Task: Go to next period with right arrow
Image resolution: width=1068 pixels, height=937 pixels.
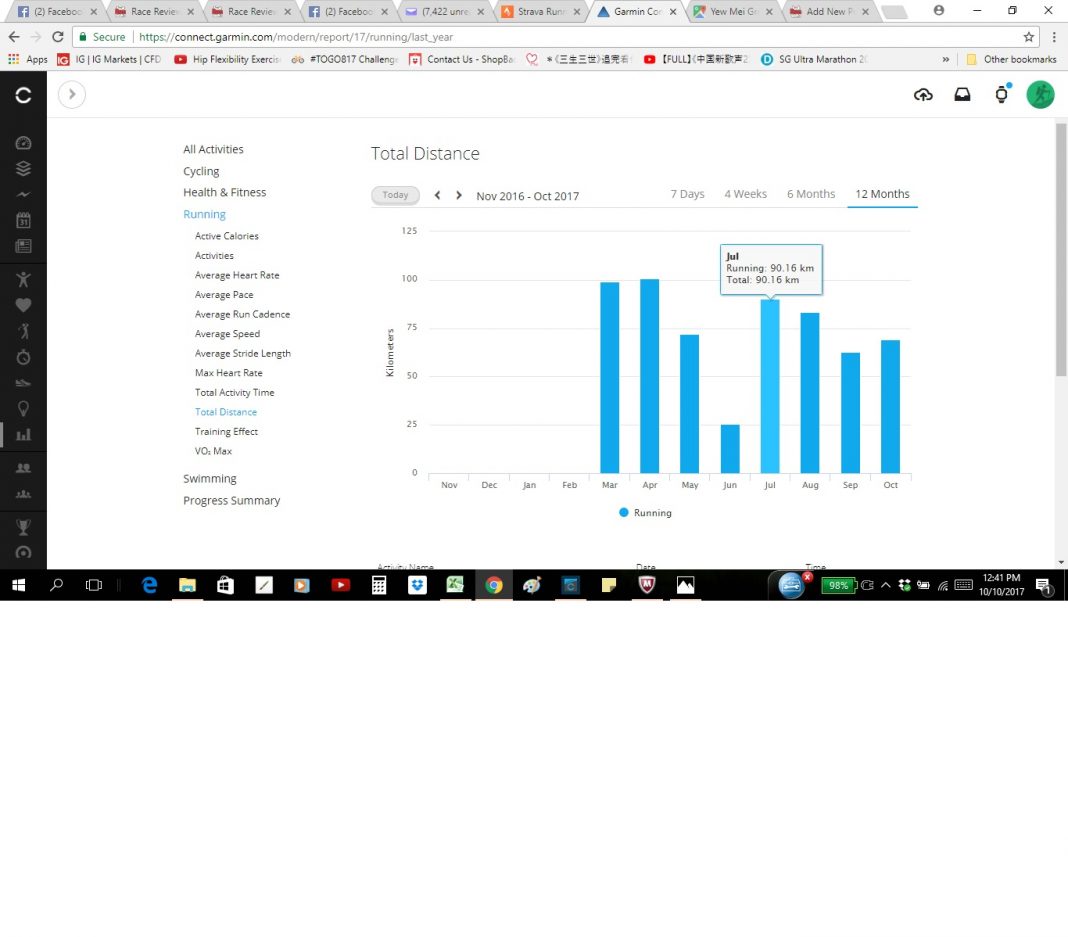Action: 459,195
